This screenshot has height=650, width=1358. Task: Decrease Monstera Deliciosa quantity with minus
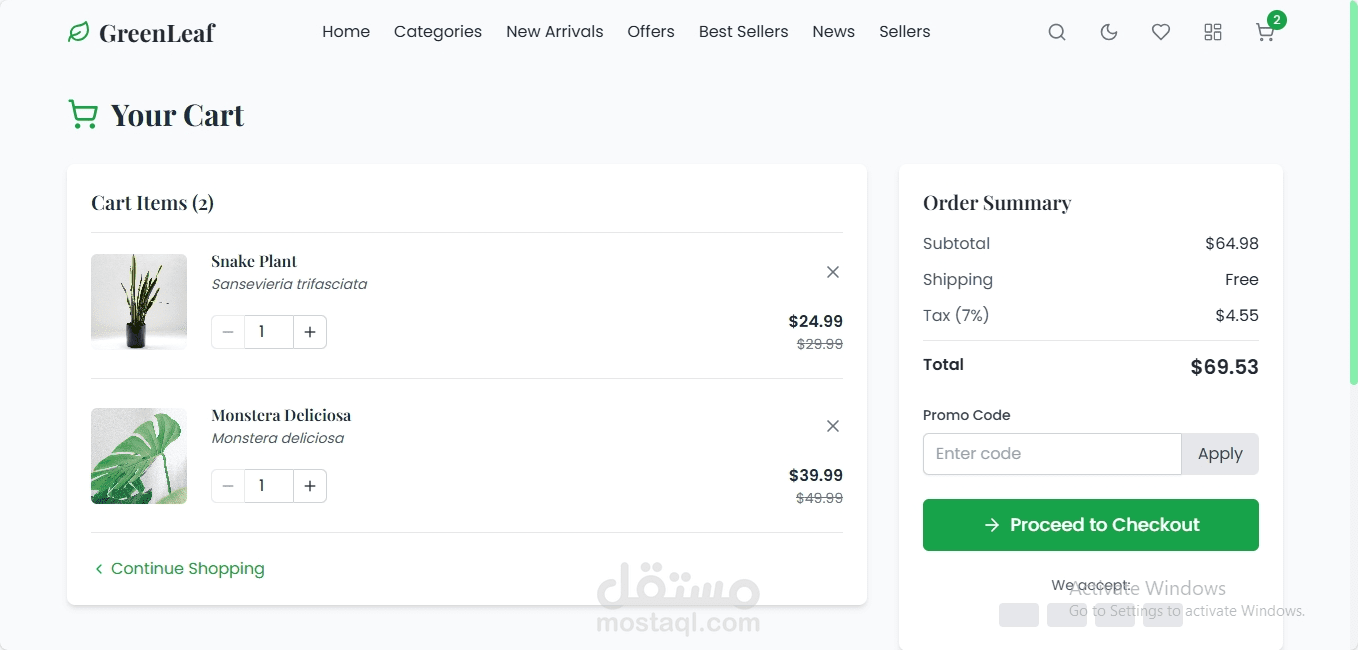(228, 486)
